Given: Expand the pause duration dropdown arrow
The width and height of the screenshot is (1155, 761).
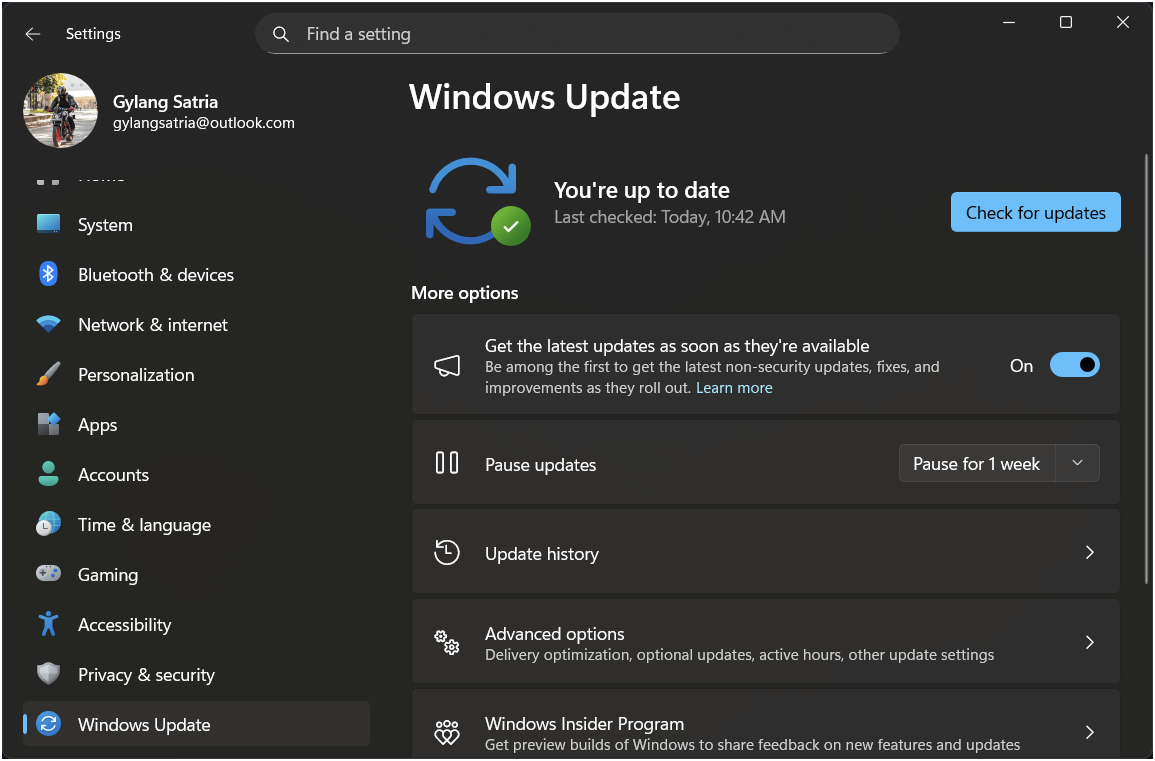Looking at the screenshot, I should coord(1078,463).
